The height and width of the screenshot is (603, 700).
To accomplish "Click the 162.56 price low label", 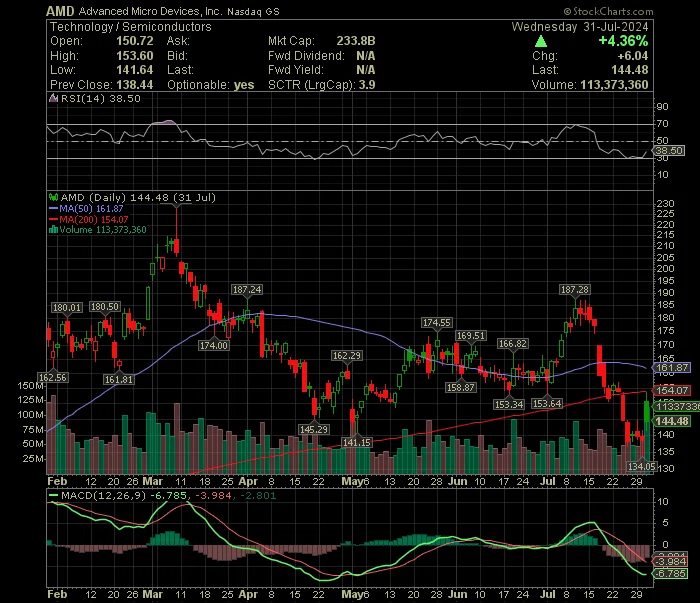I will (x=53, y=378).
